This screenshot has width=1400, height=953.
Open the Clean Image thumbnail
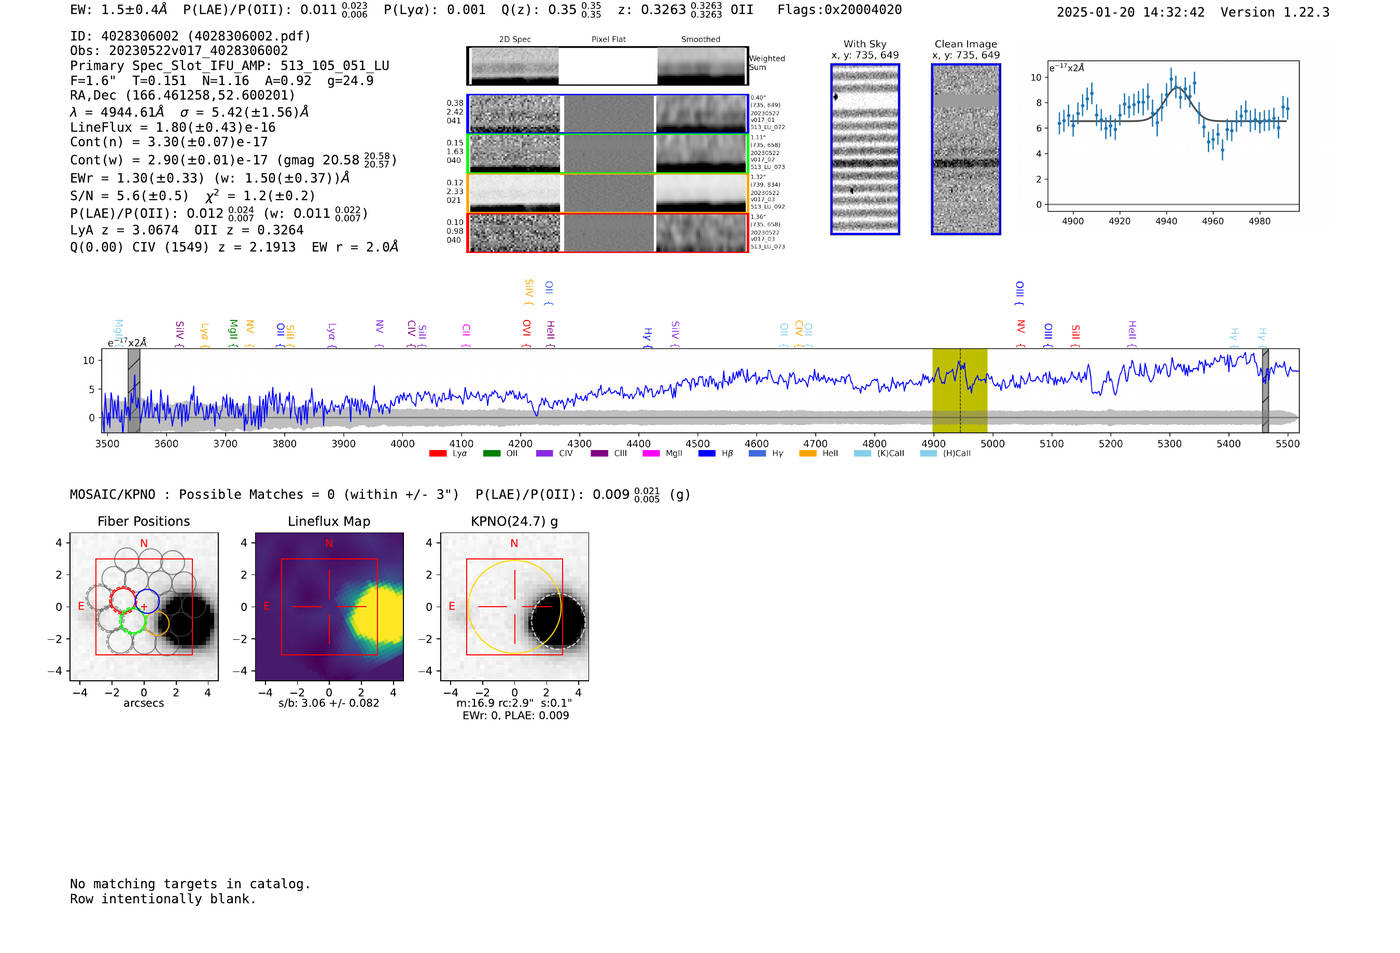[x=966, y=149]
